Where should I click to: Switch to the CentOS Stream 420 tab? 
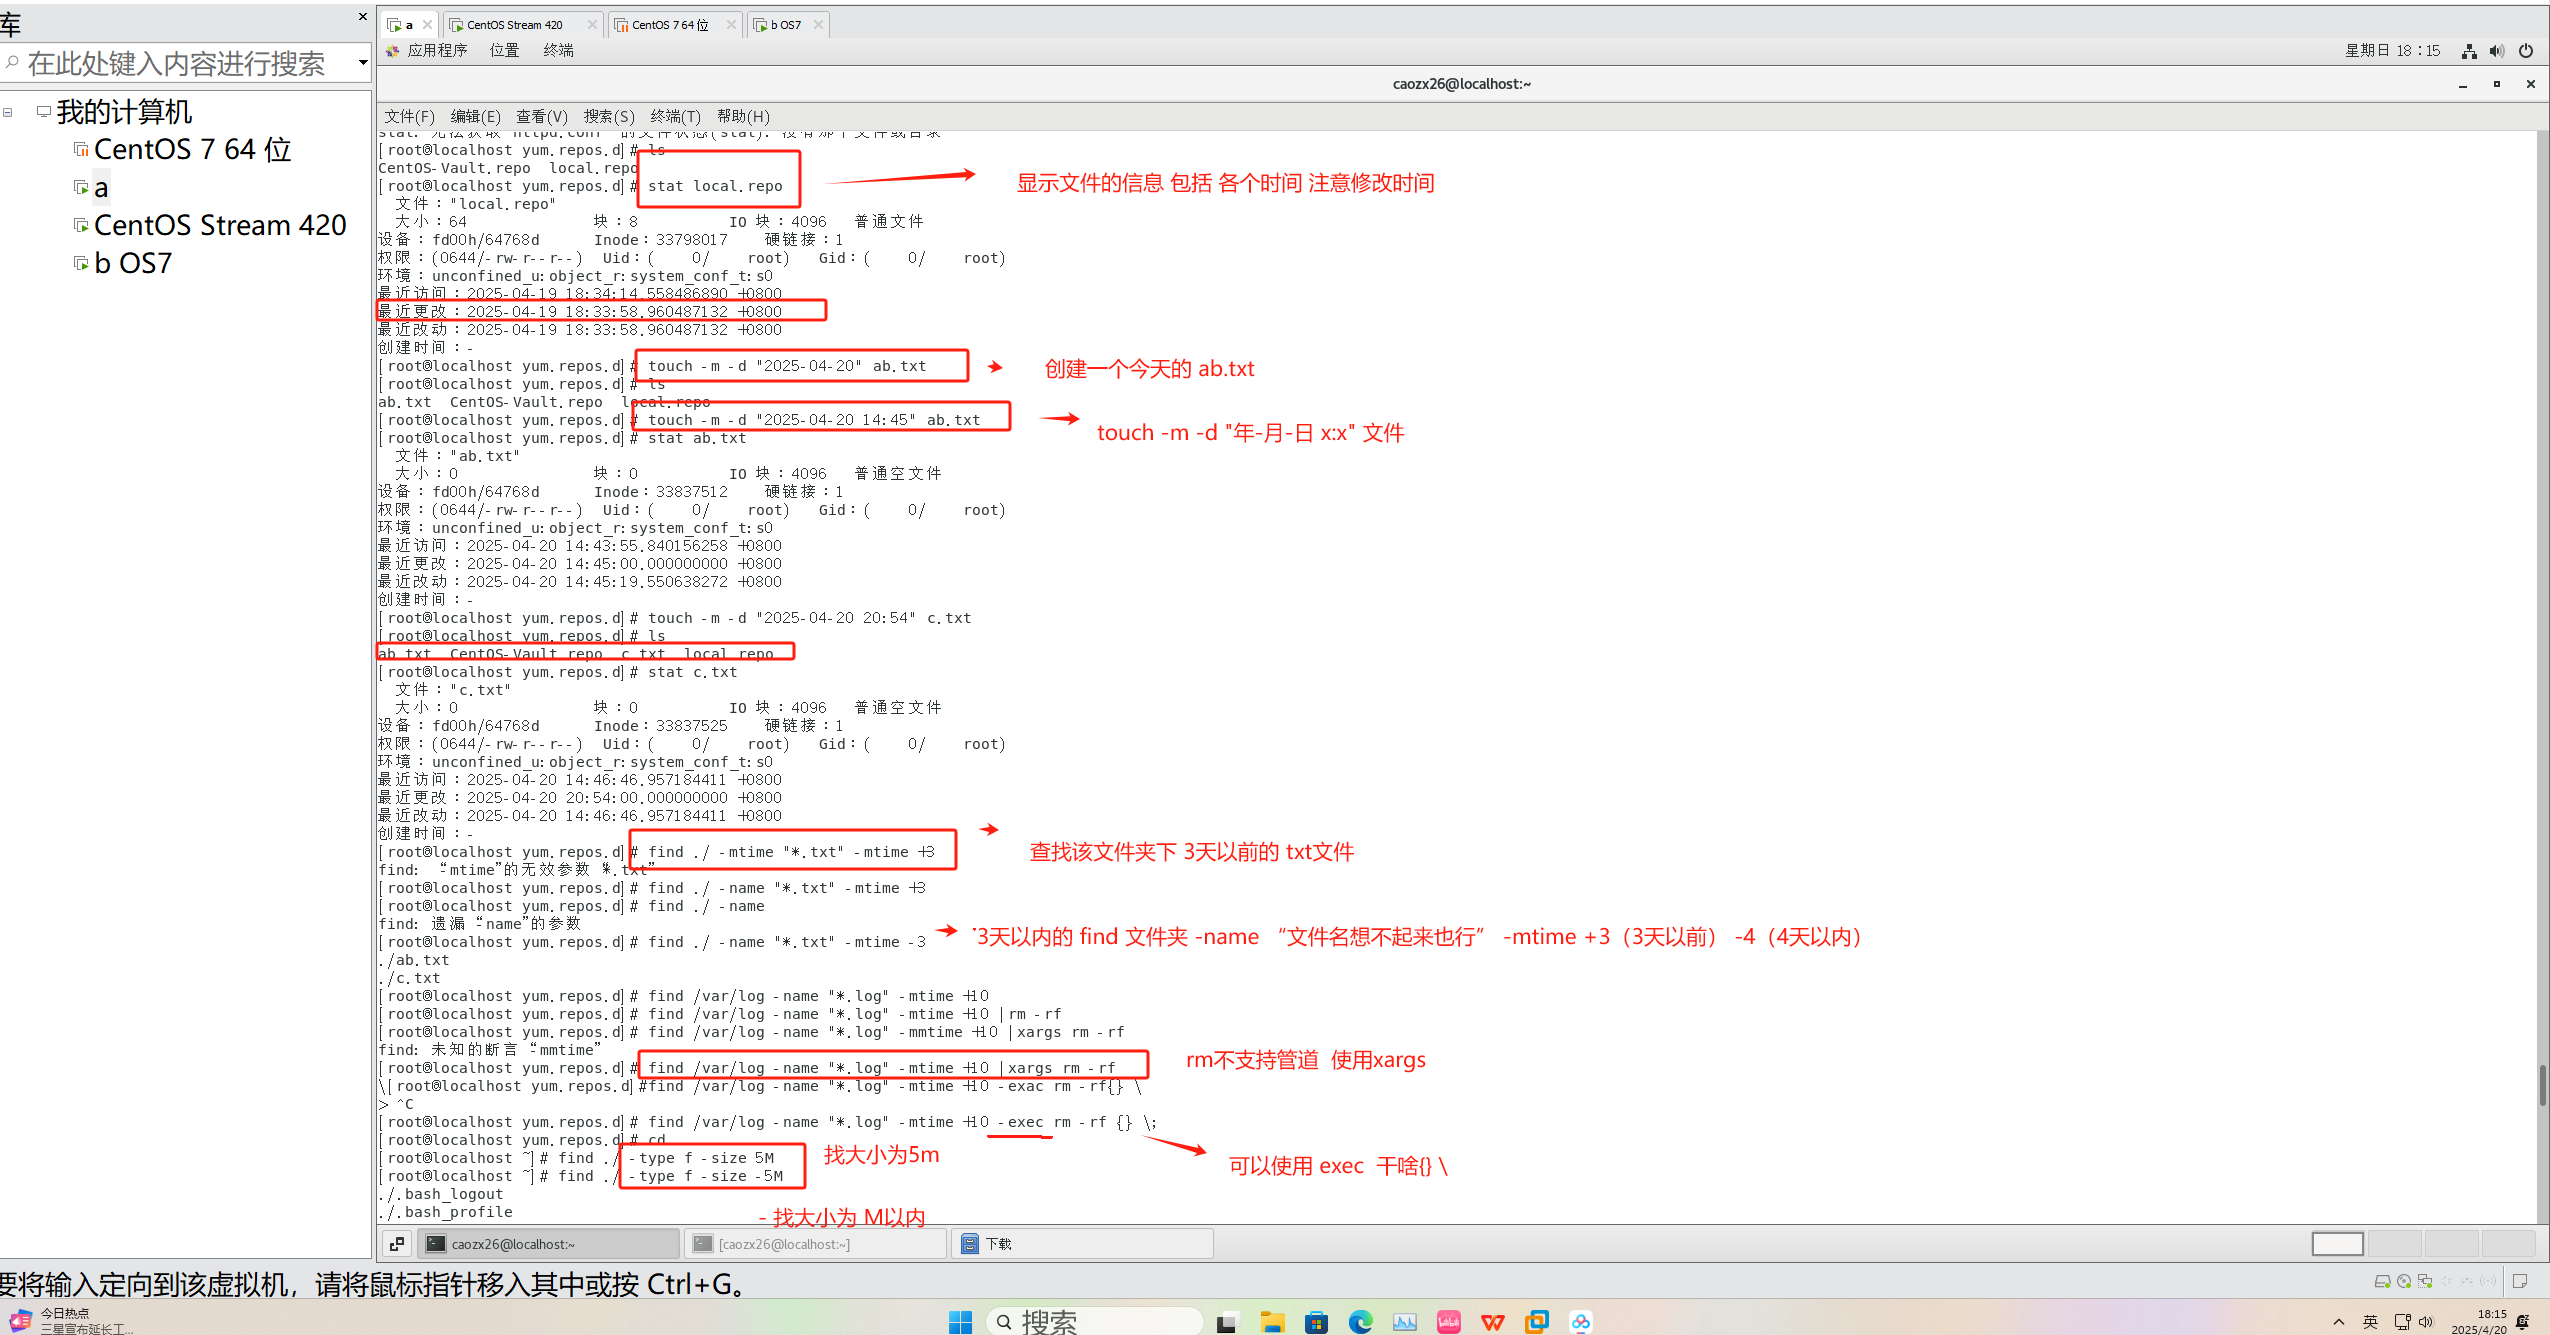[x=515, y=25]
